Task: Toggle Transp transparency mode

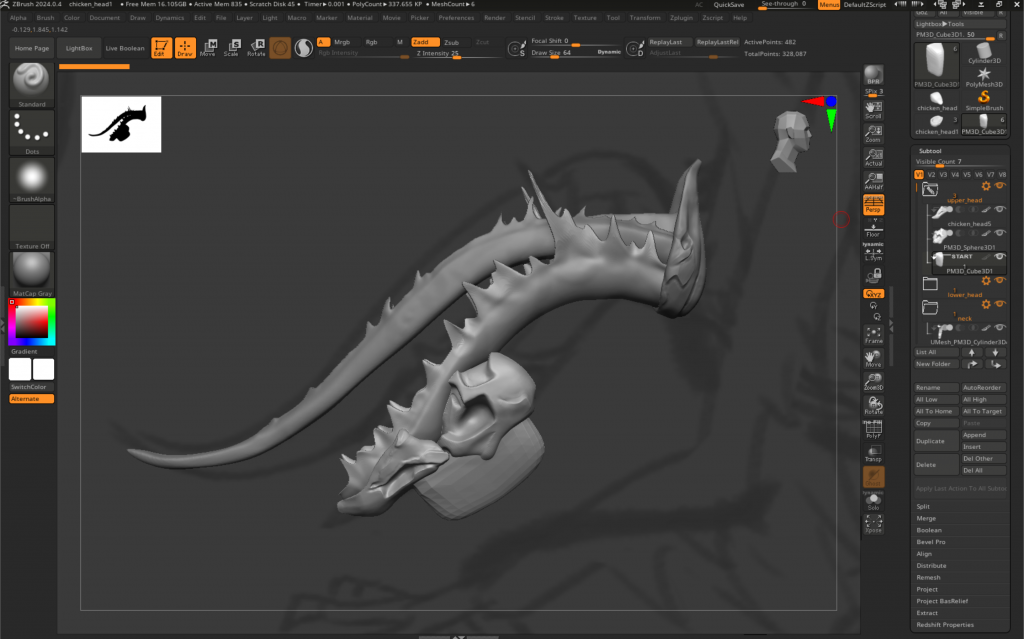Action: pos(873,453)
